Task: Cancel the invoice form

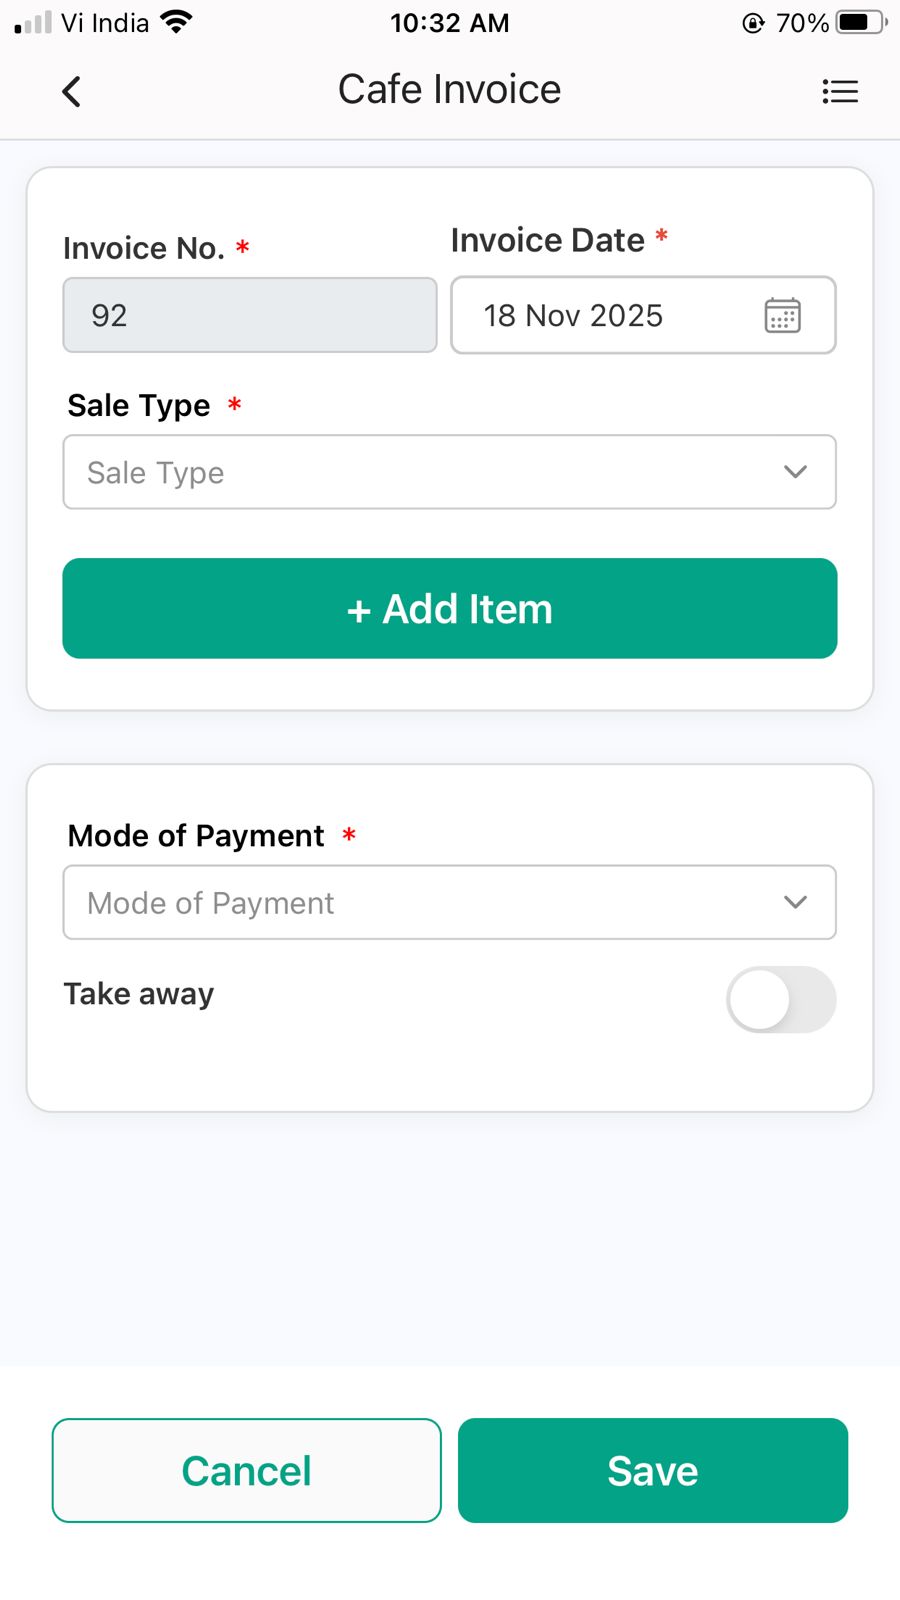Action: tap(246, 1470)
